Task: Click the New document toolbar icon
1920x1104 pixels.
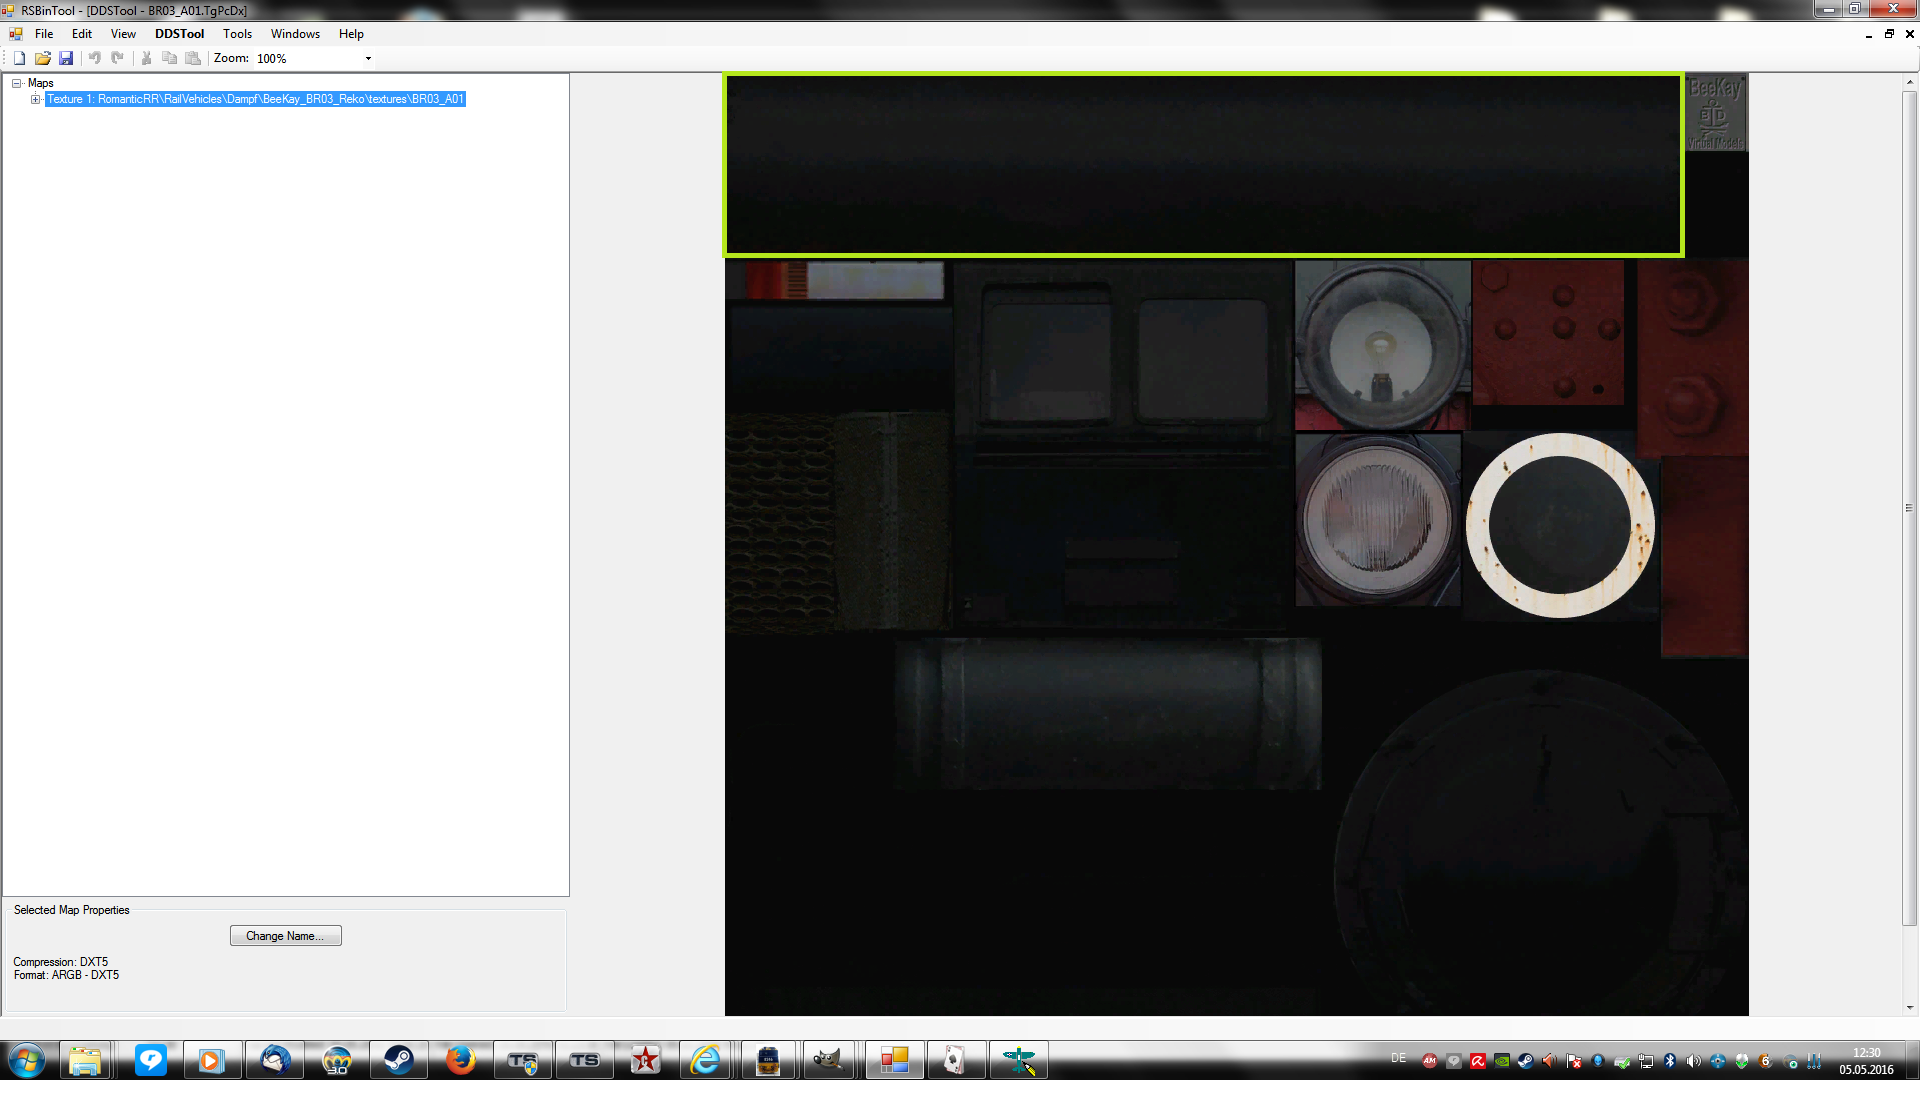Action: click(19, 58)
